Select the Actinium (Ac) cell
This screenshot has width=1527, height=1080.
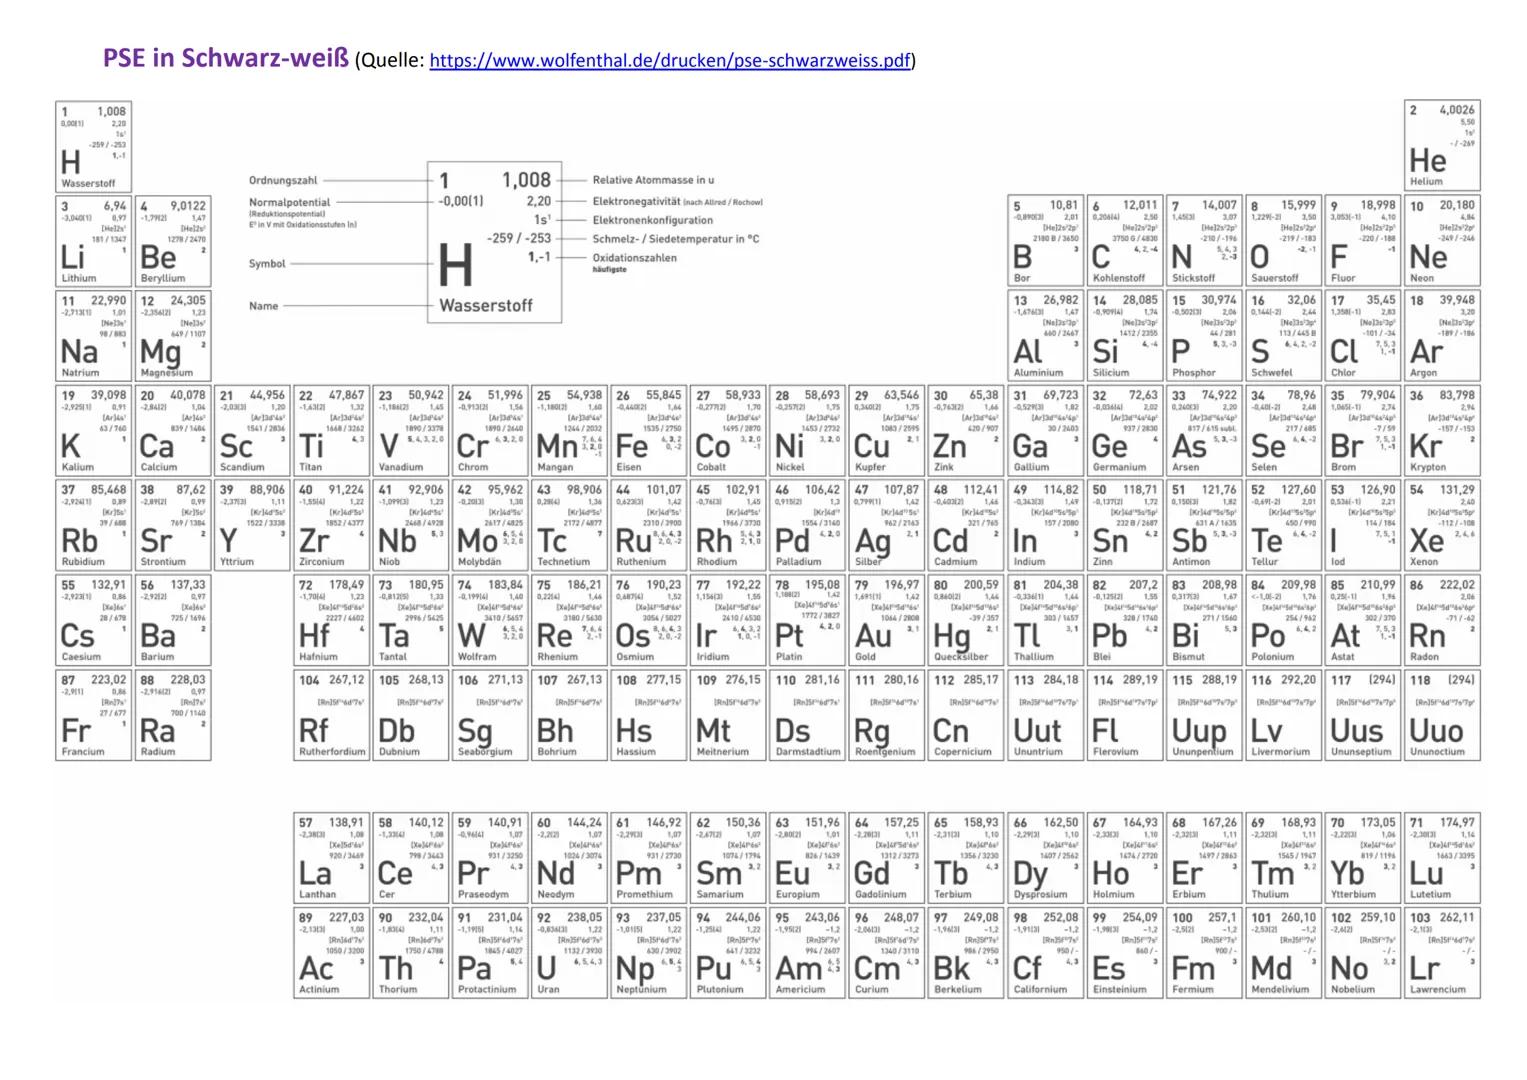pyautogui.click(x=332, y=953)
